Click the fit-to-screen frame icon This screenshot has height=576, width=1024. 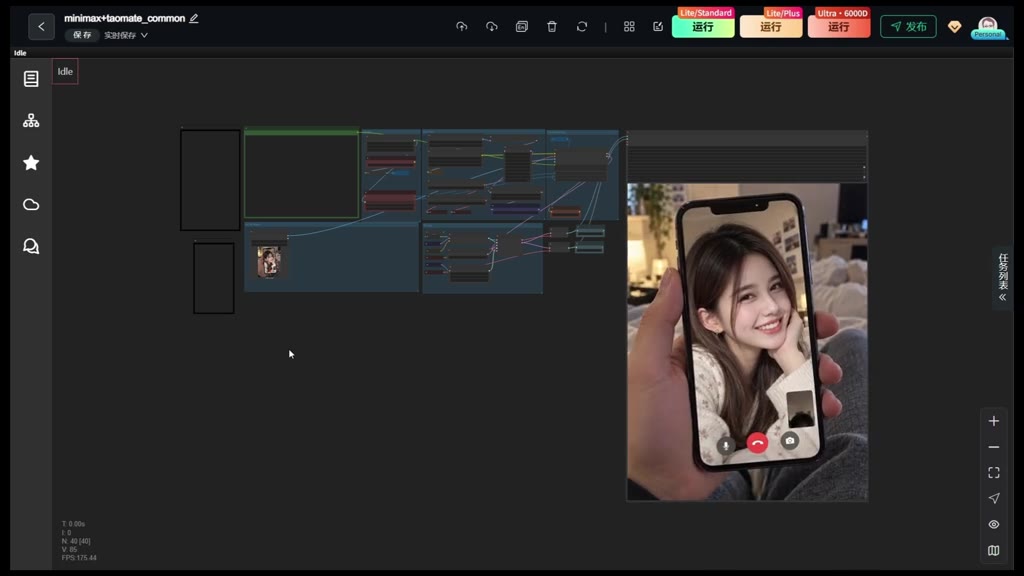(993, 473)
